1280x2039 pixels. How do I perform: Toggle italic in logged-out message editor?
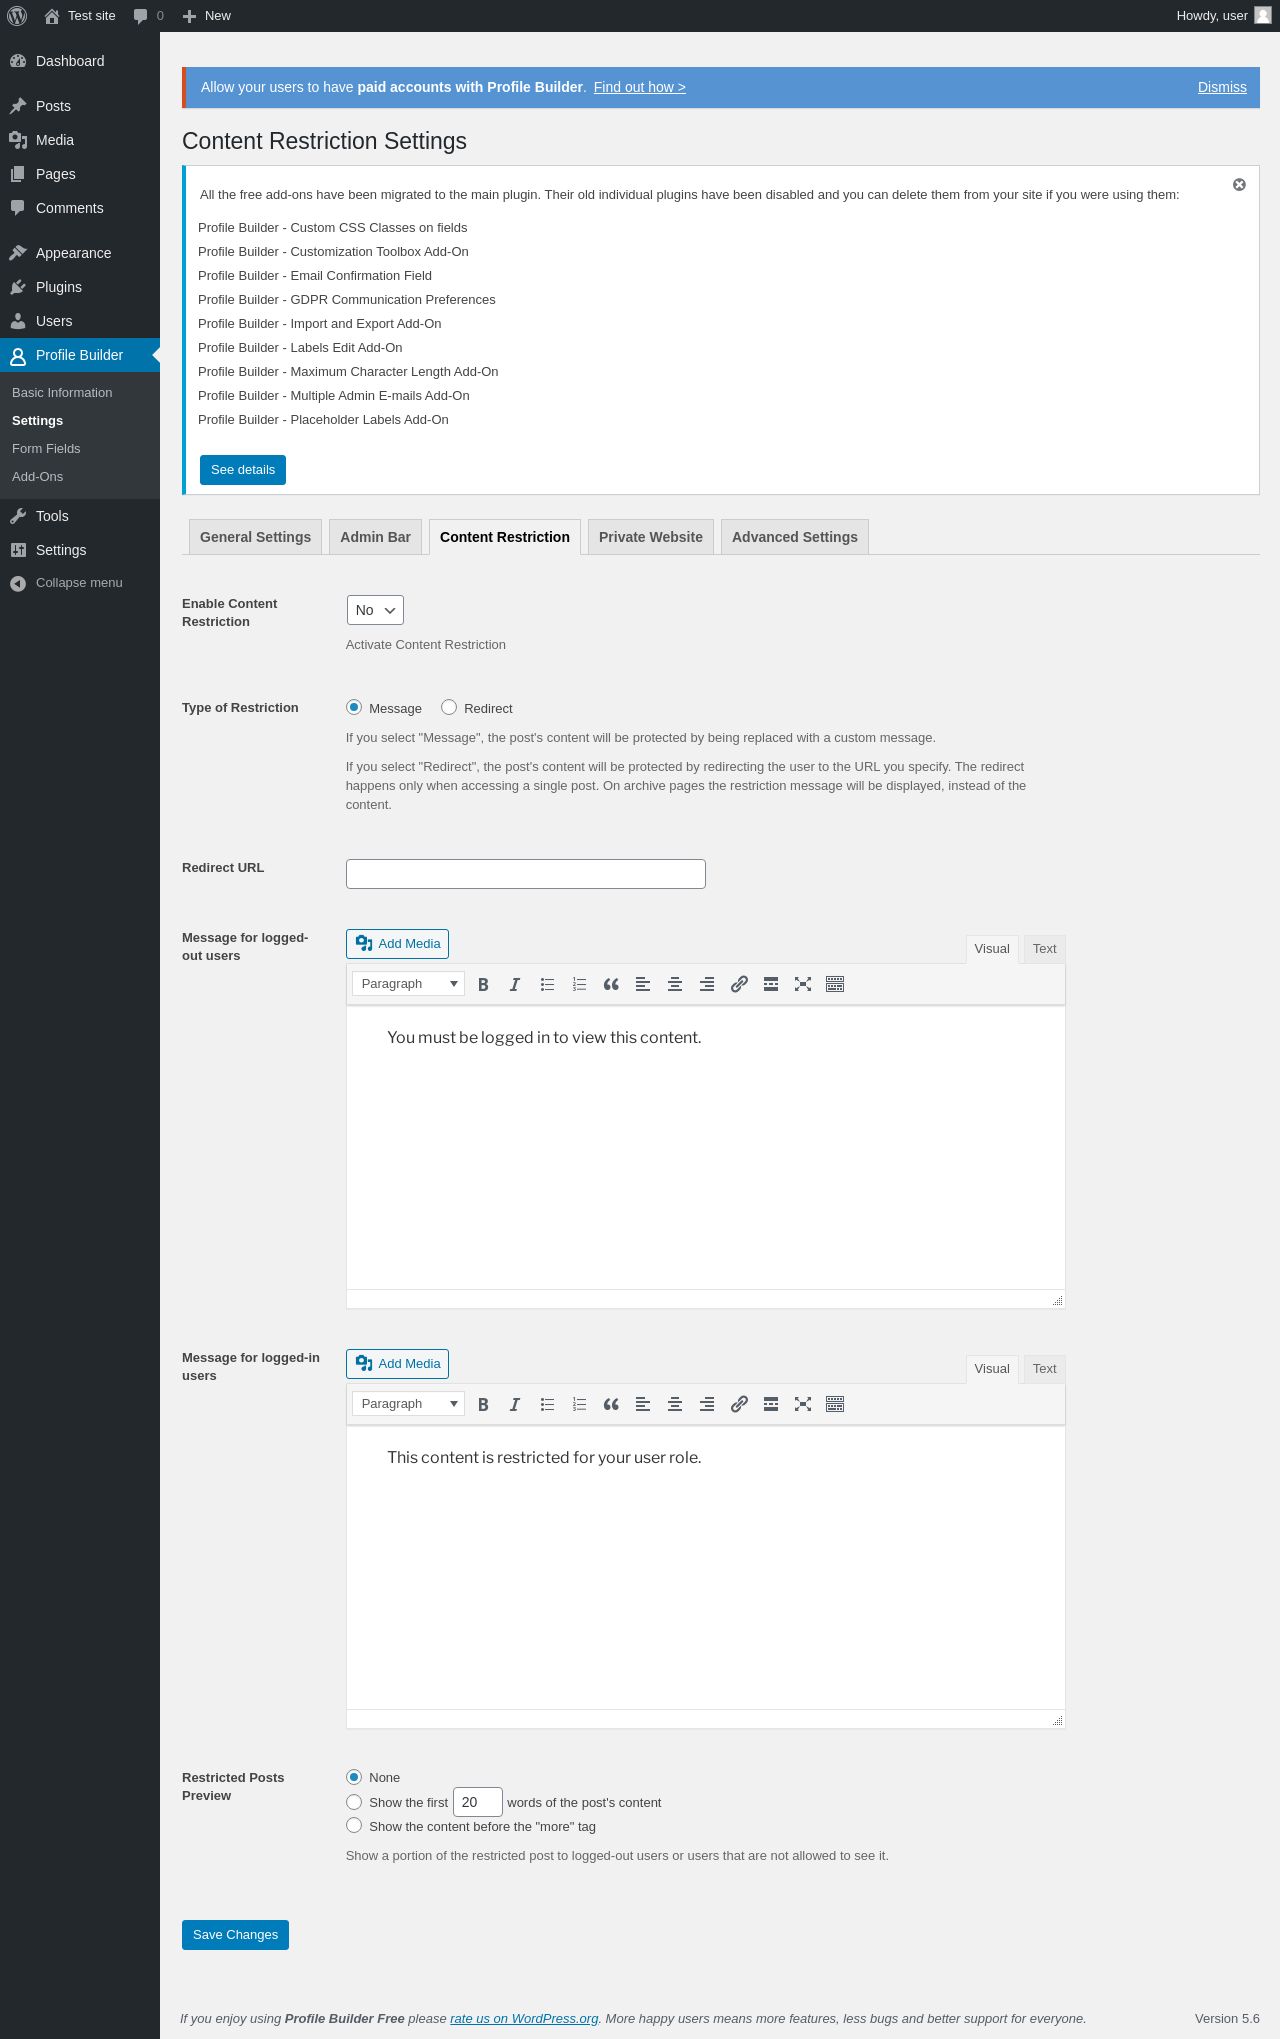pyautogui.click(x=515, y=984)
